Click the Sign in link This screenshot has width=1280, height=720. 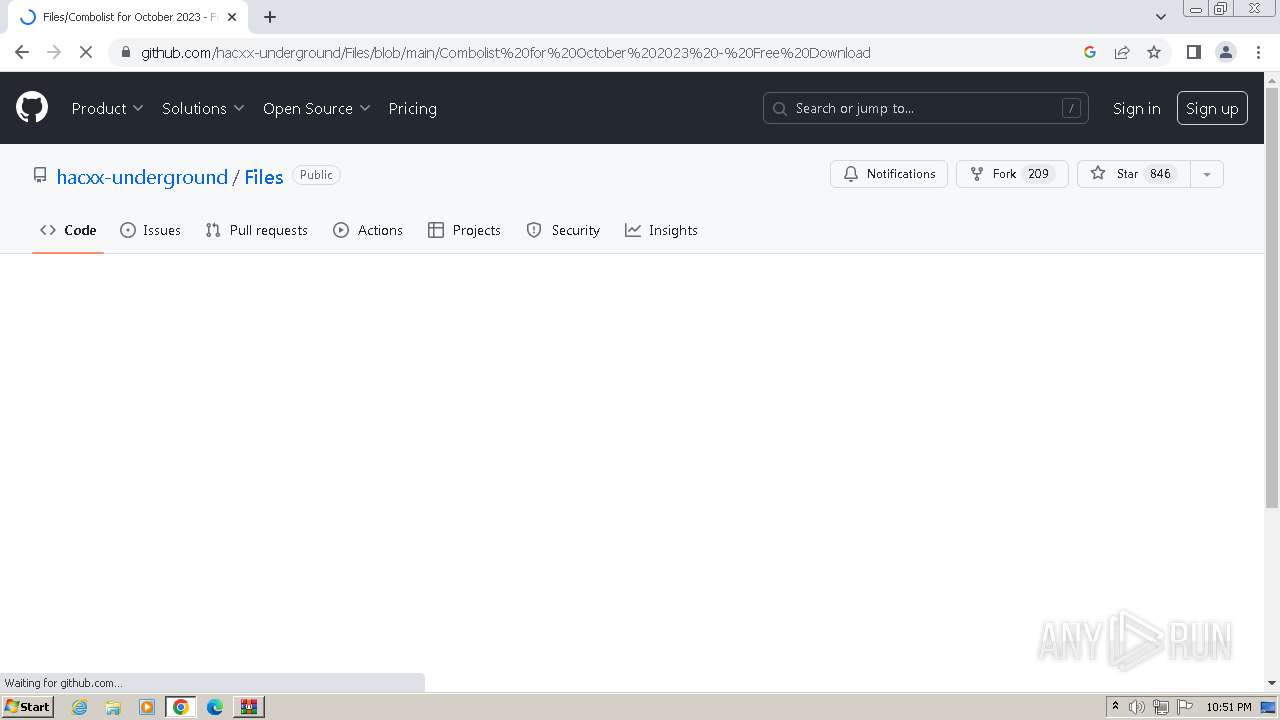[x=1136, y=108]
